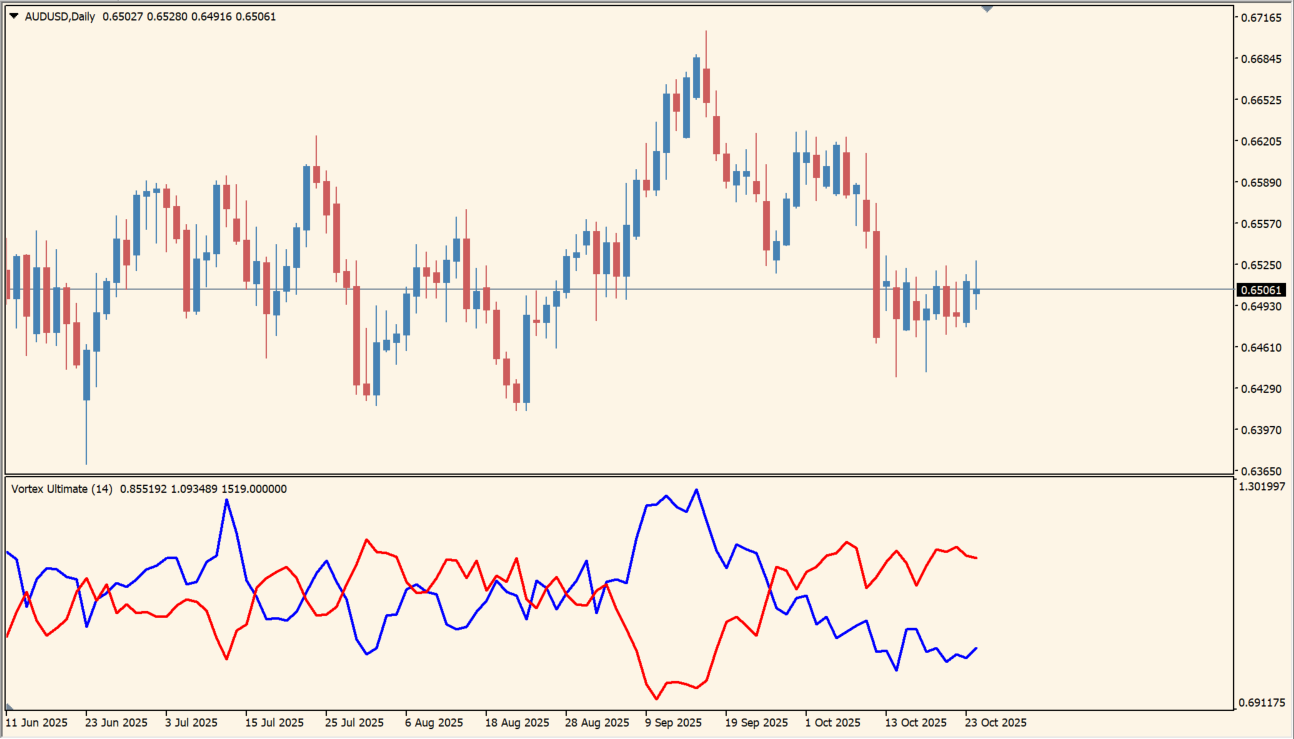1294x739 pixels.
Task: Select the 11 Jun 2025 date label
Action: point(36,722)
